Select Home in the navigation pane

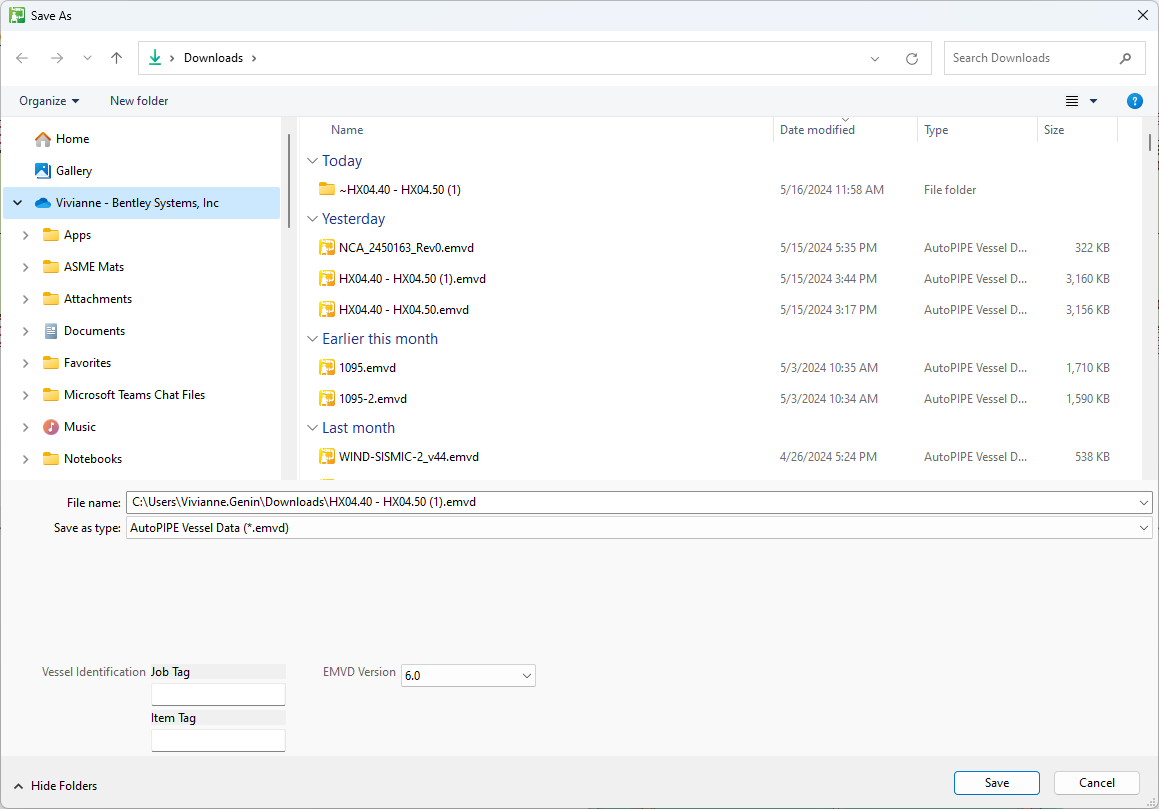(72, 138)
